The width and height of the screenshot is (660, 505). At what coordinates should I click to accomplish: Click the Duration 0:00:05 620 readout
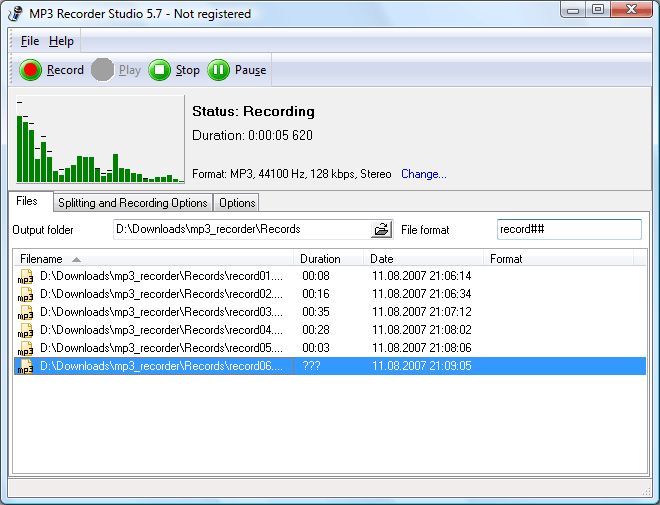(x=253, y=136)
